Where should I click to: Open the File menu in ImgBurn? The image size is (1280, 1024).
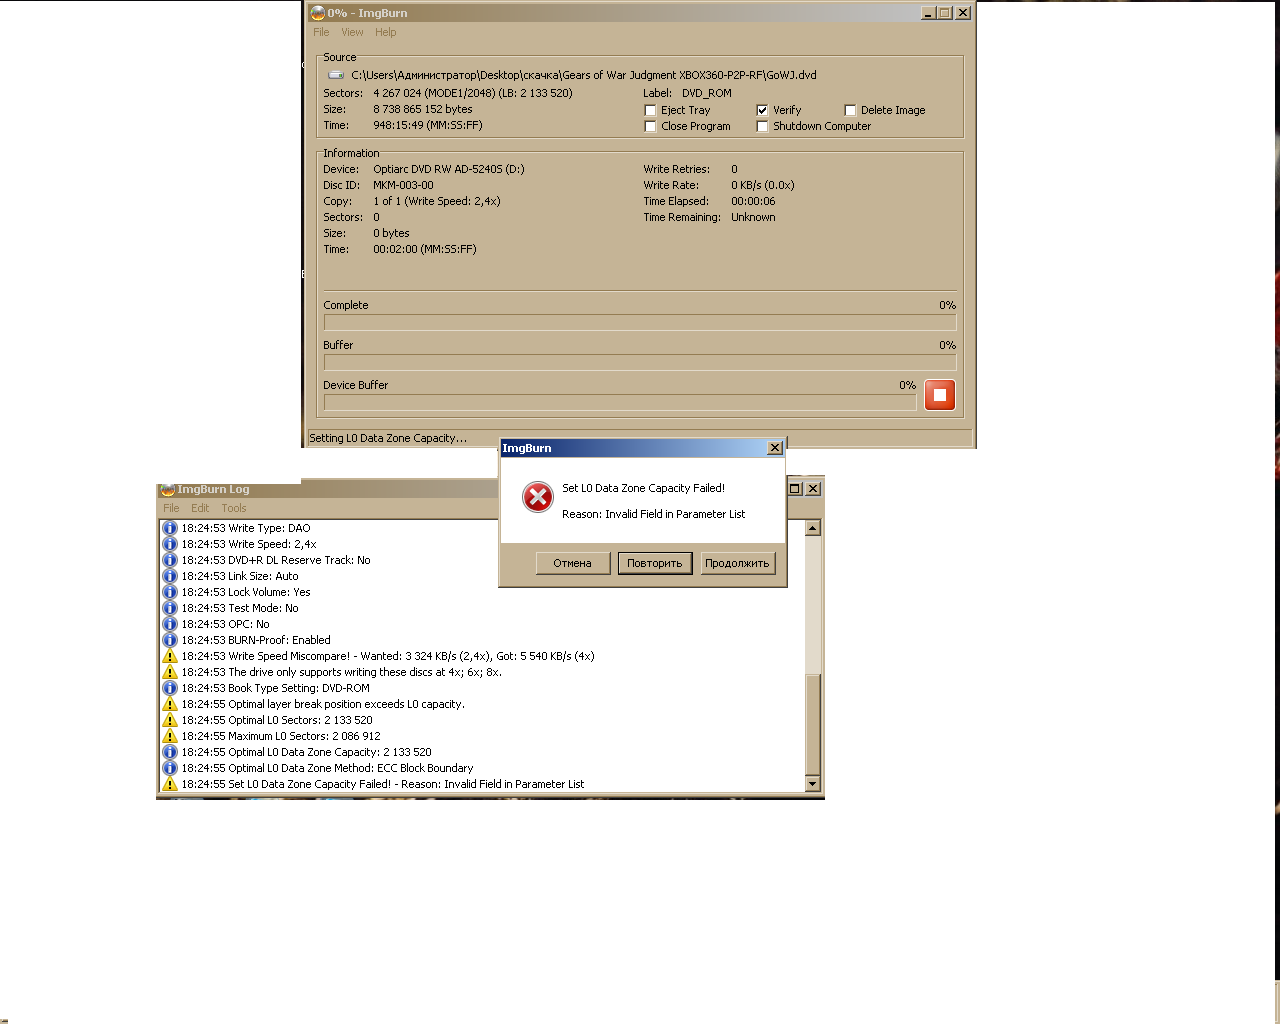click(321, 32)
